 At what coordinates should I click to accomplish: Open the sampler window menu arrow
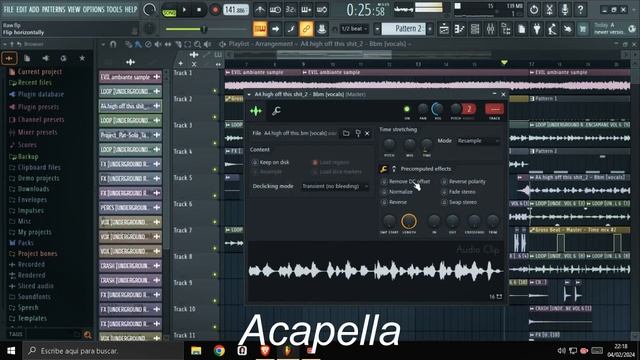pyautogui.click(x=249, y=94)
